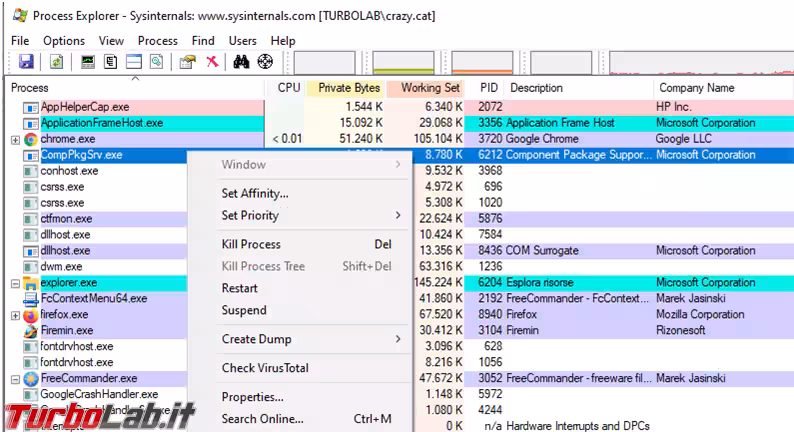
Task: Collapse the explorer.exe process tree
Action: coord(15,283)
